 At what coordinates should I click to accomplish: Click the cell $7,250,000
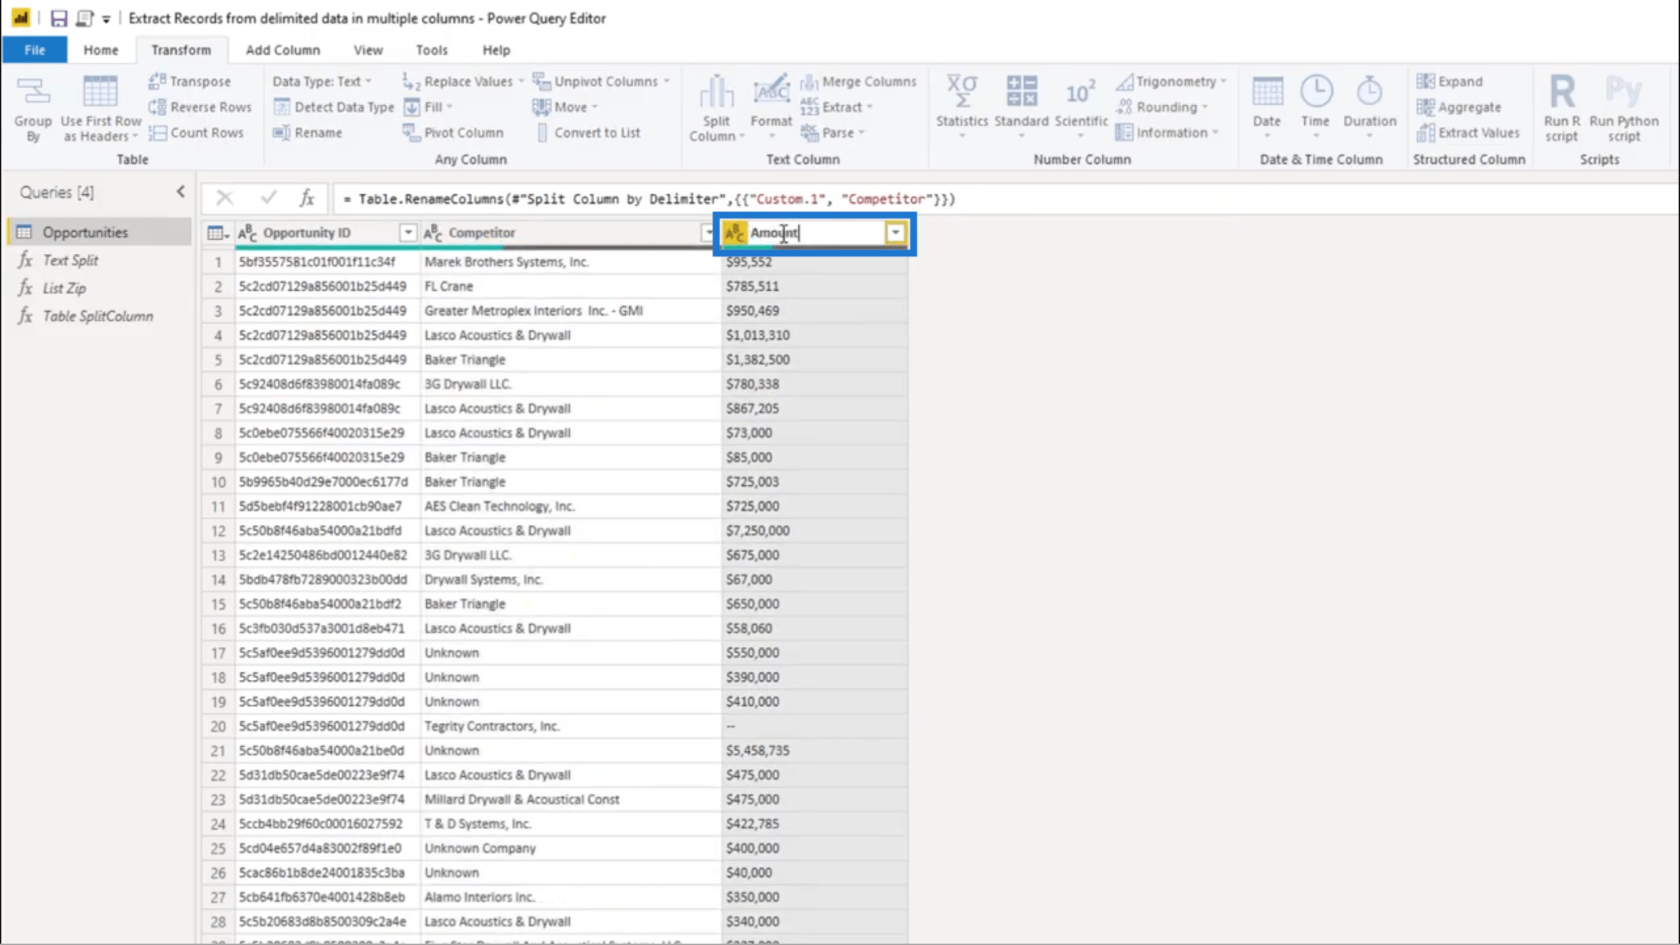tap(815, 531)
